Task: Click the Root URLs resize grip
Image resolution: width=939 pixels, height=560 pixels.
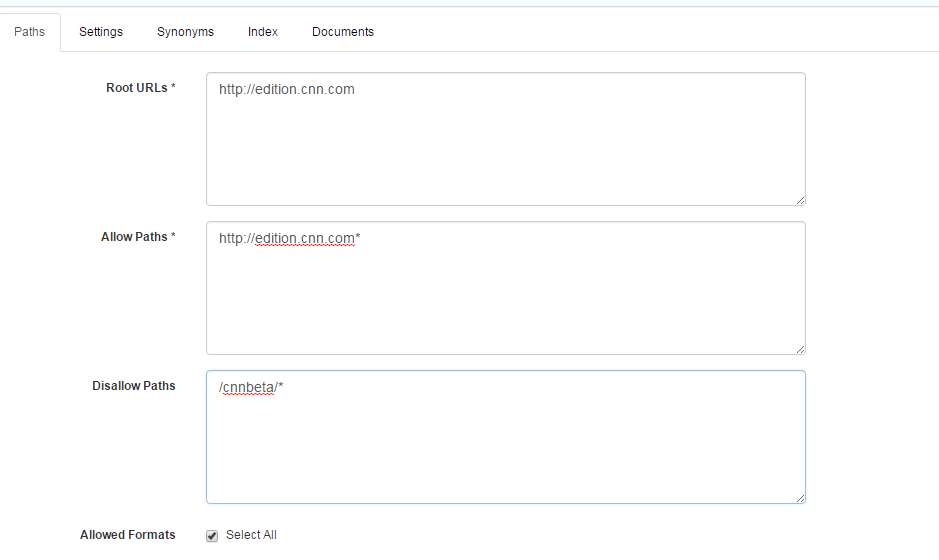Action: tap(800, 200)
